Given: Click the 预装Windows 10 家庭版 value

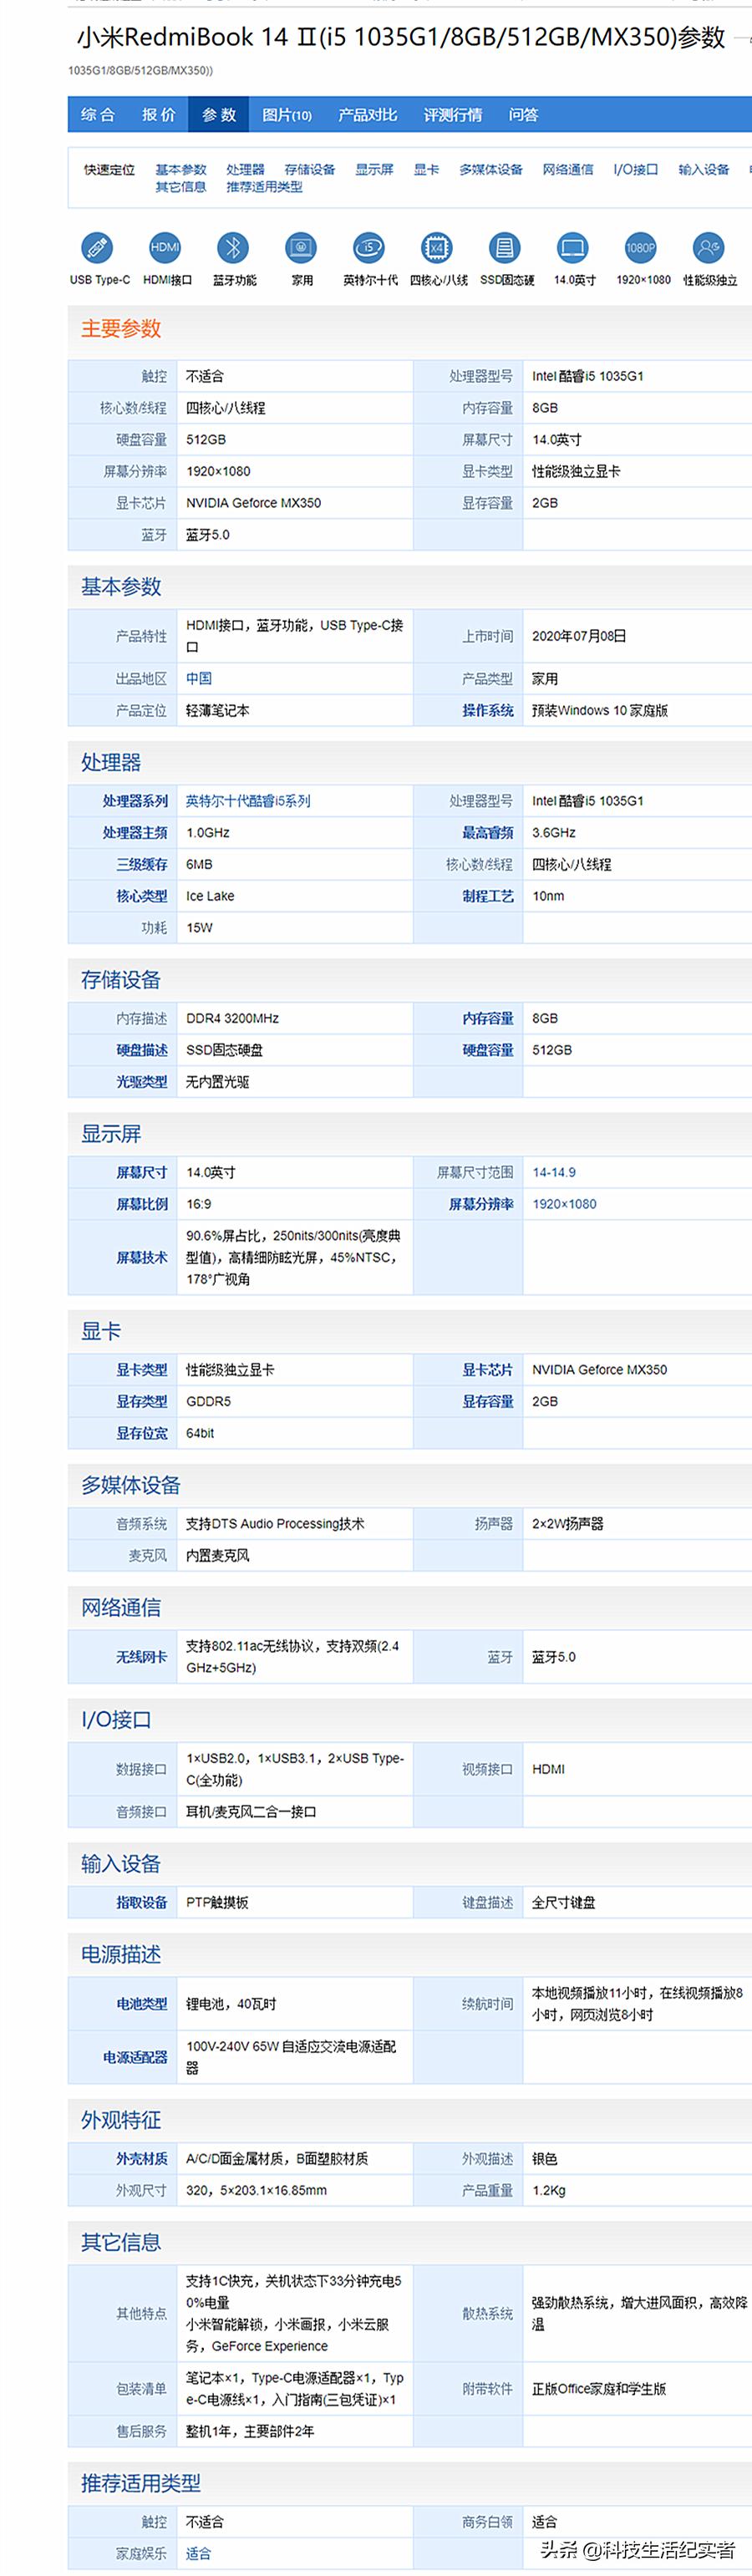Looking at the screenshot, I should (600, 710).
